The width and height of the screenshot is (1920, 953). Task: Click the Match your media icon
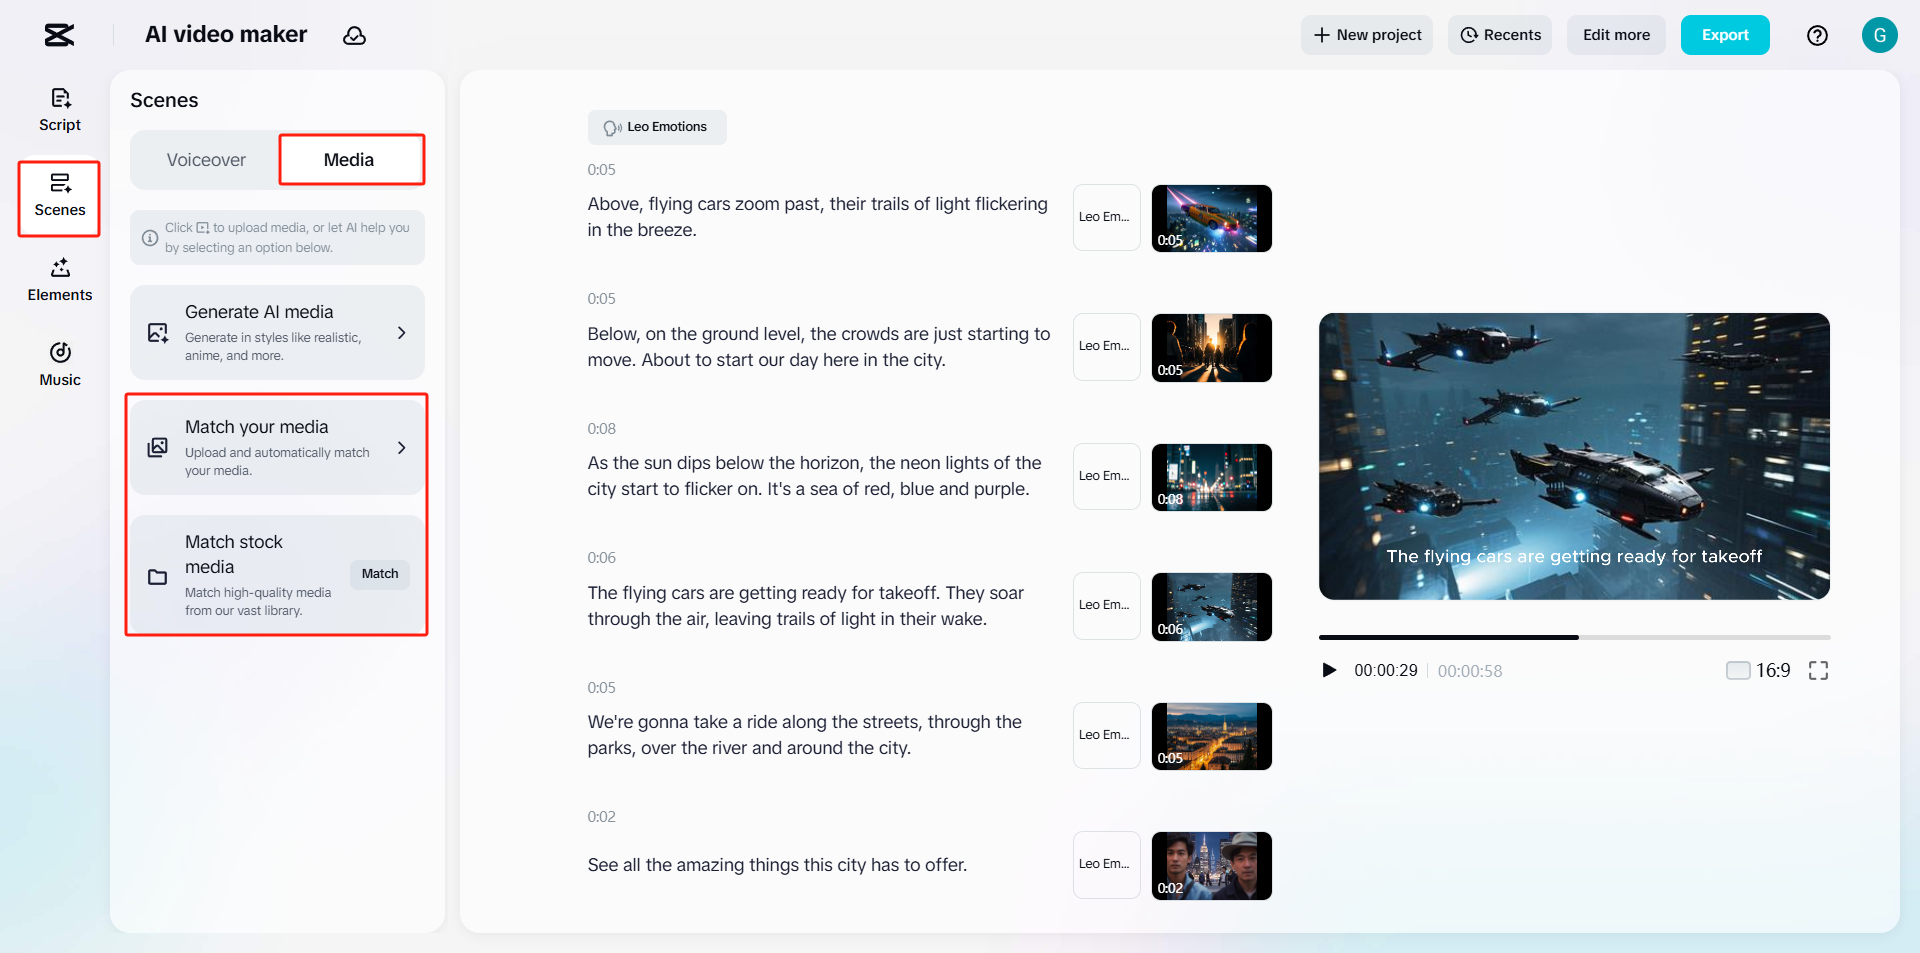tap(158, 448)
